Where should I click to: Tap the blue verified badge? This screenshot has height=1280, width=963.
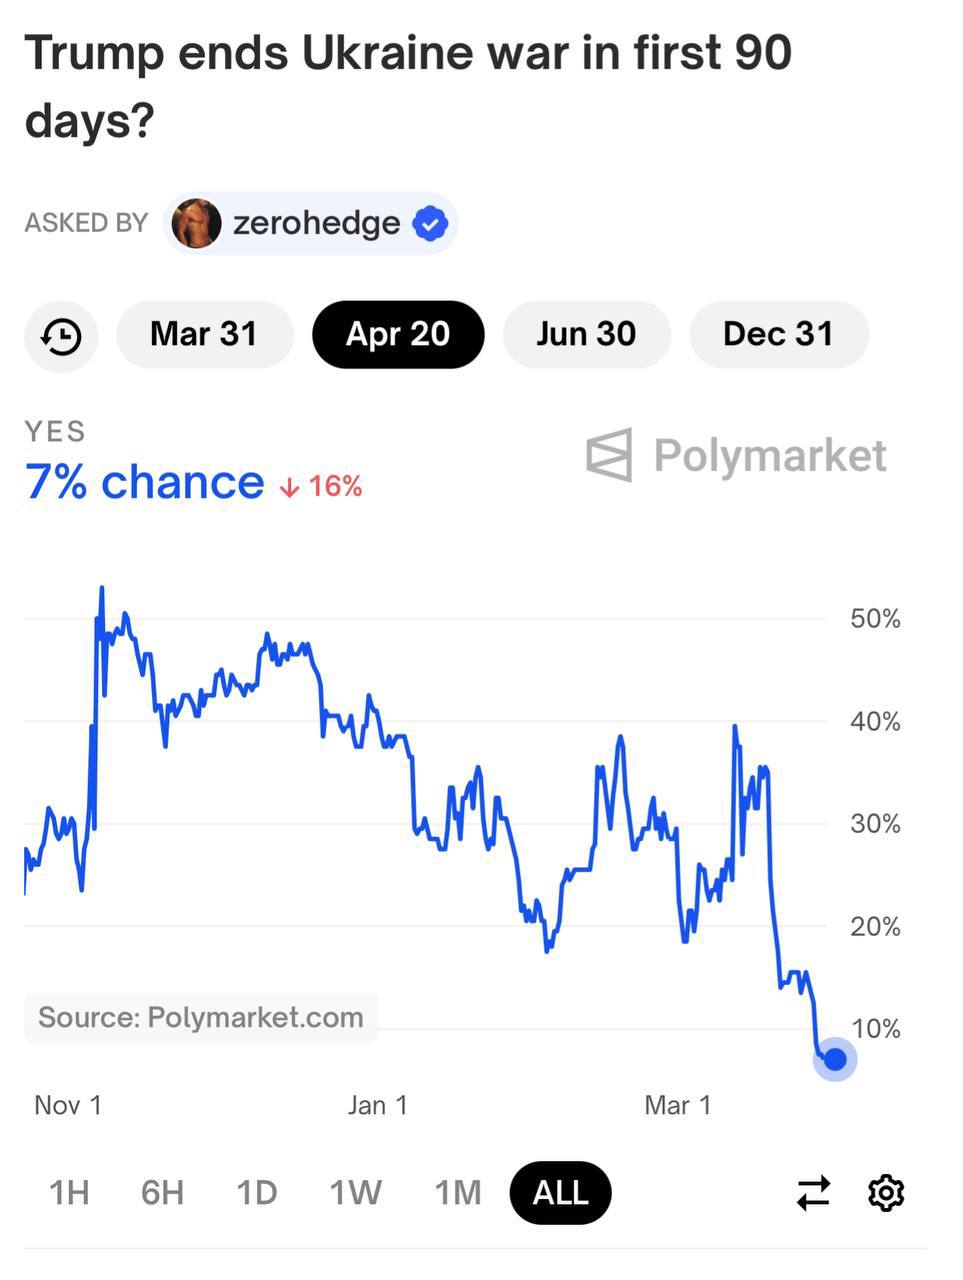point(430,223)
